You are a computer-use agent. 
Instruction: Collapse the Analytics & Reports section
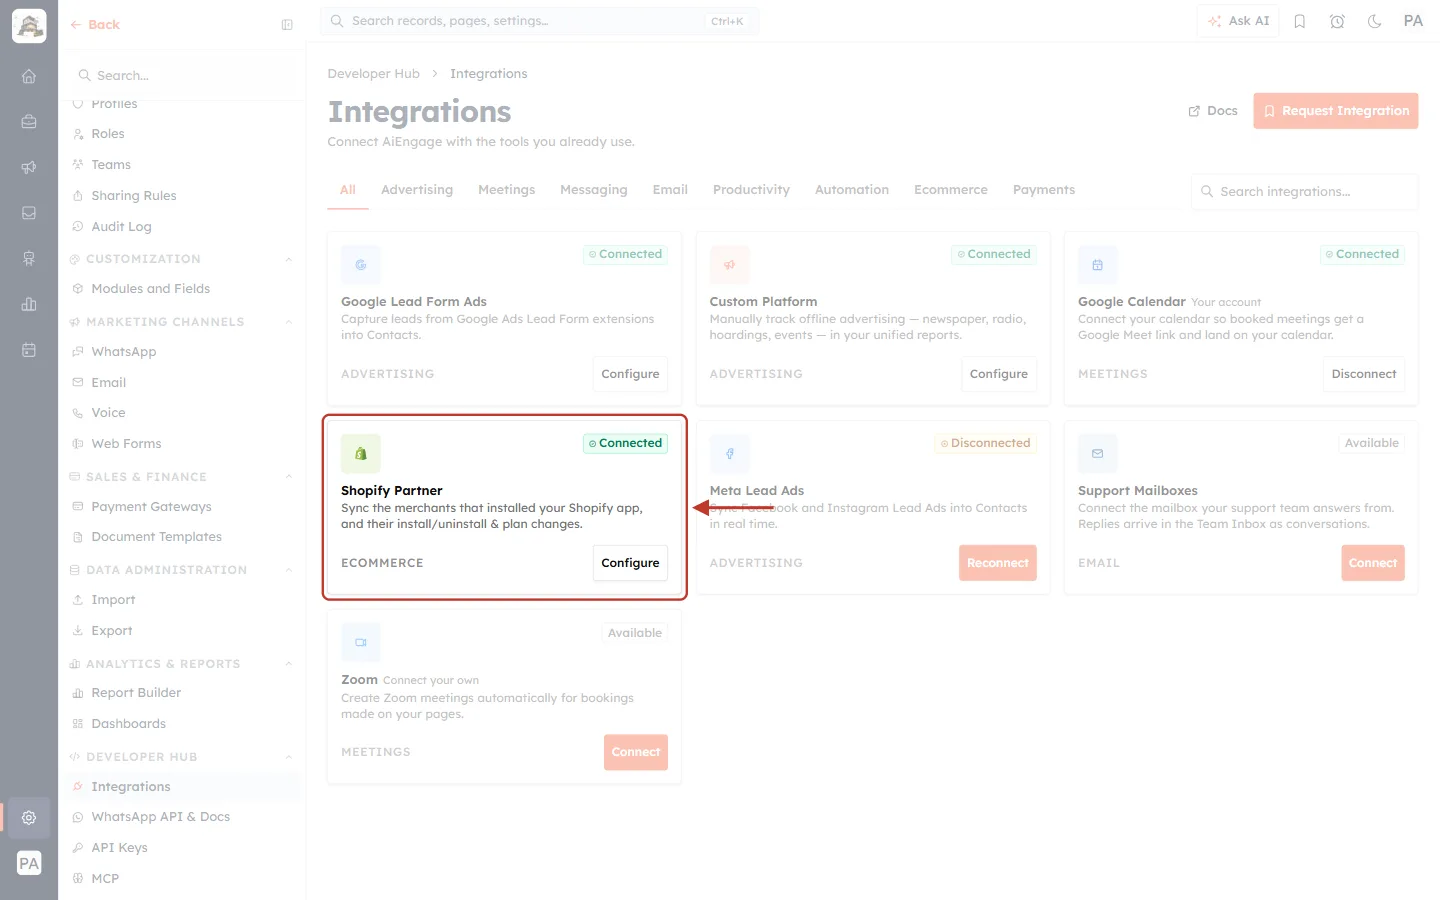(x=289, y=664)
